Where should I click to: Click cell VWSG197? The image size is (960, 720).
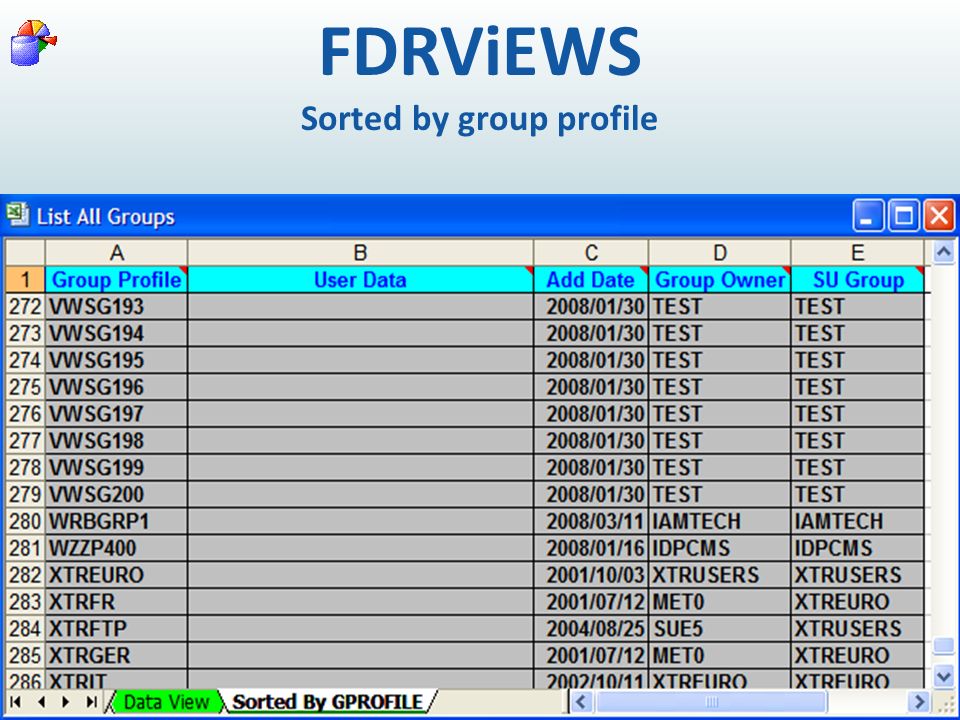coord(116,414)
